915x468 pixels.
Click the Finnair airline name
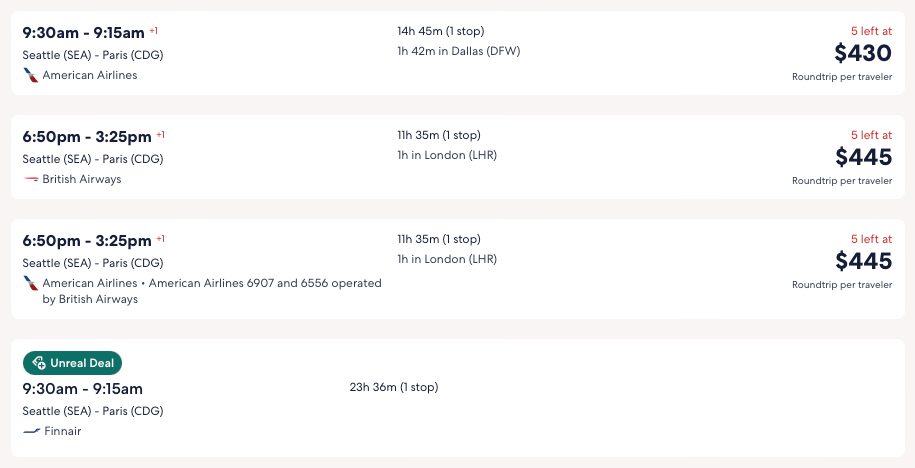[63, 431]
